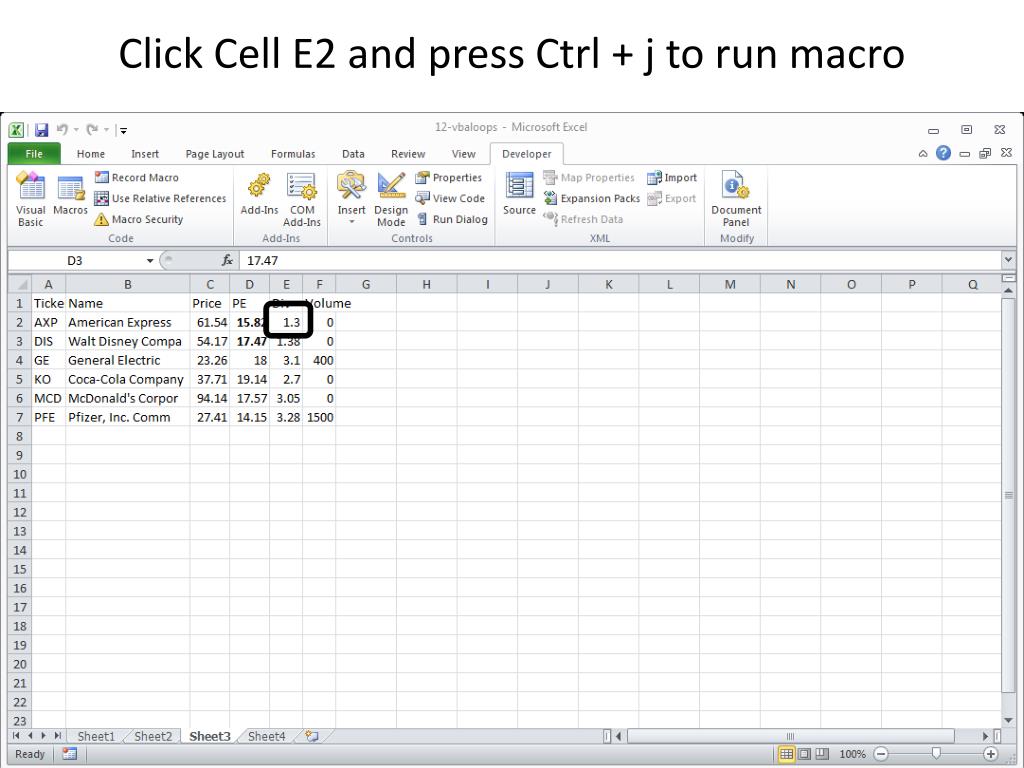Click the Insert Function fx button

227,261
